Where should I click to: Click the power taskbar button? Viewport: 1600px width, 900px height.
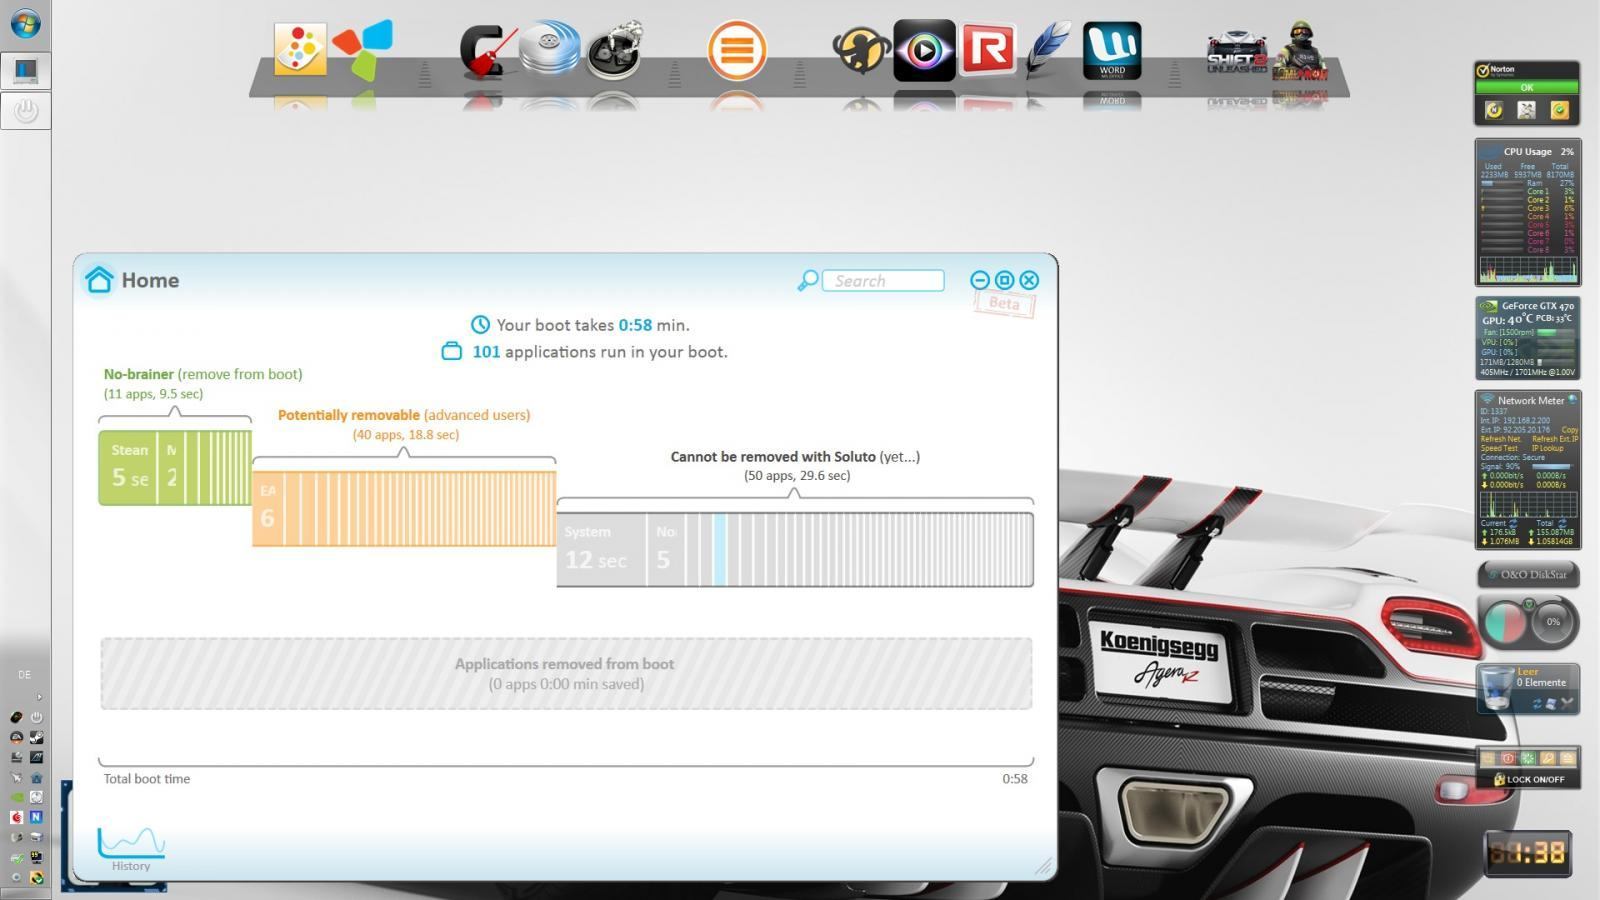25,110
